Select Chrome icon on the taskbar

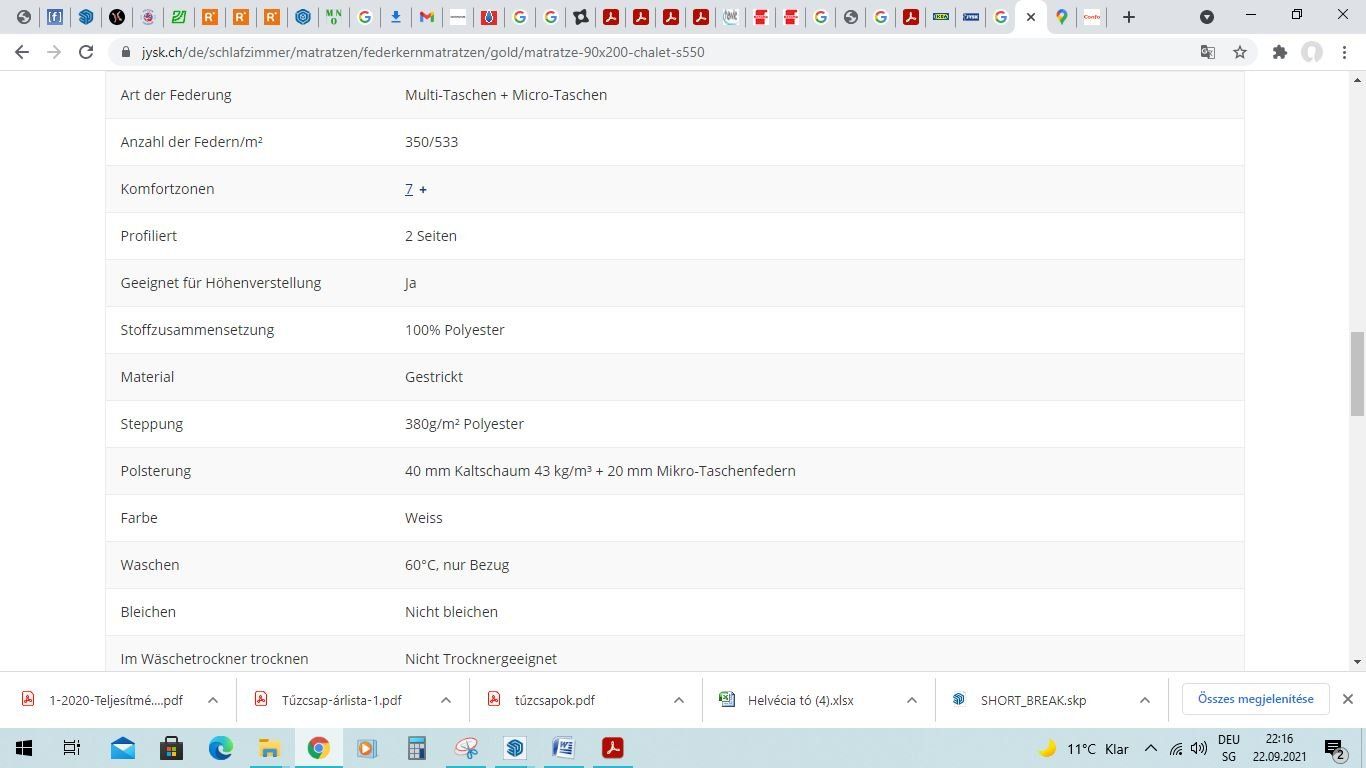[319, 748]
